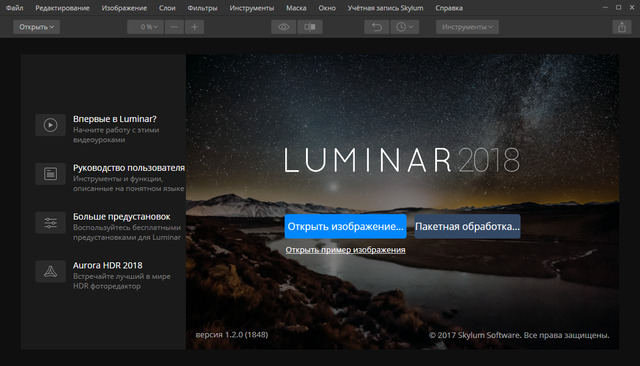640x366 pixels.
Task: Expand the Открыть dropdown in toolbar
Action: 37,27
